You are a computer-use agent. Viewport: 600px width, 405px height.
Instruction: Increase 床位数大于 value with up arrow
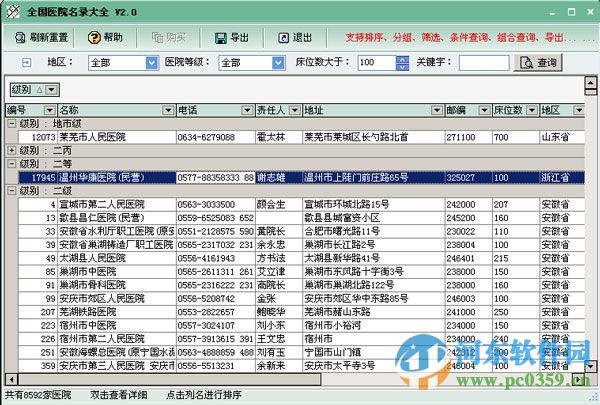point(402,59)
